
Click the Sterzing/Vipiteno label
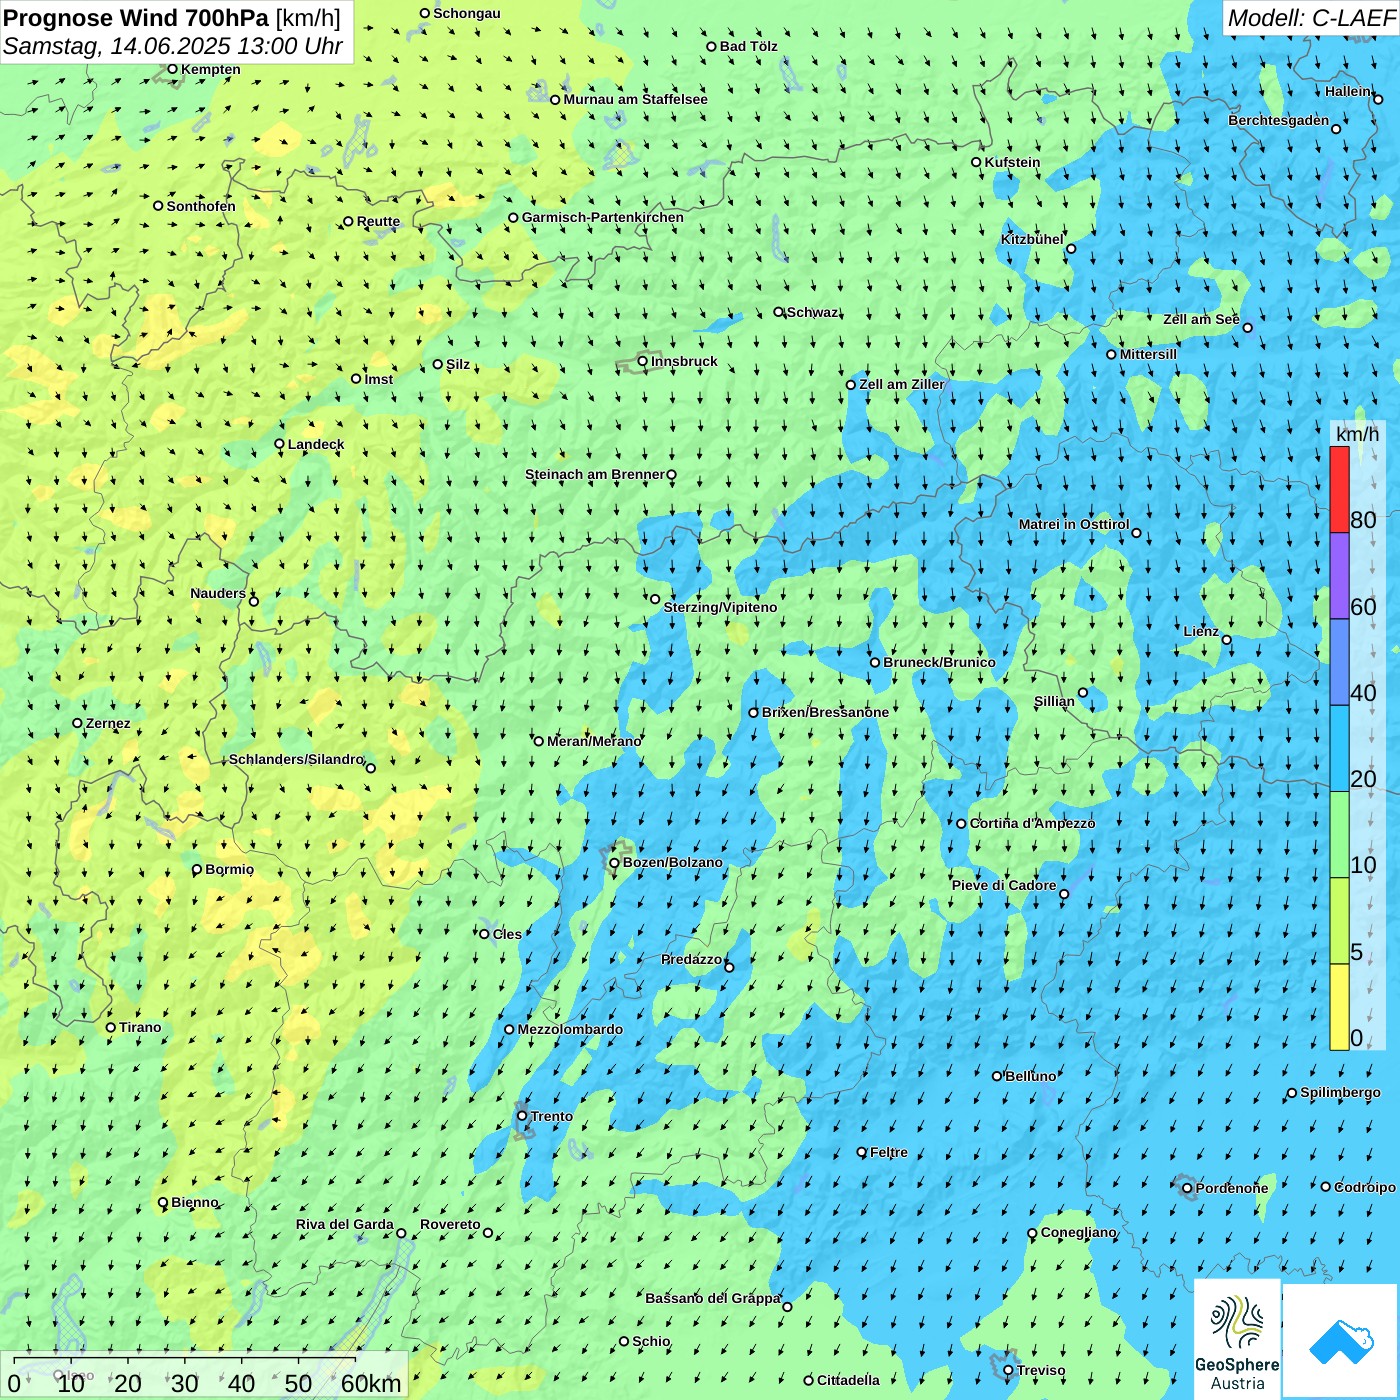pyautogui.click(x=720, y=607)
